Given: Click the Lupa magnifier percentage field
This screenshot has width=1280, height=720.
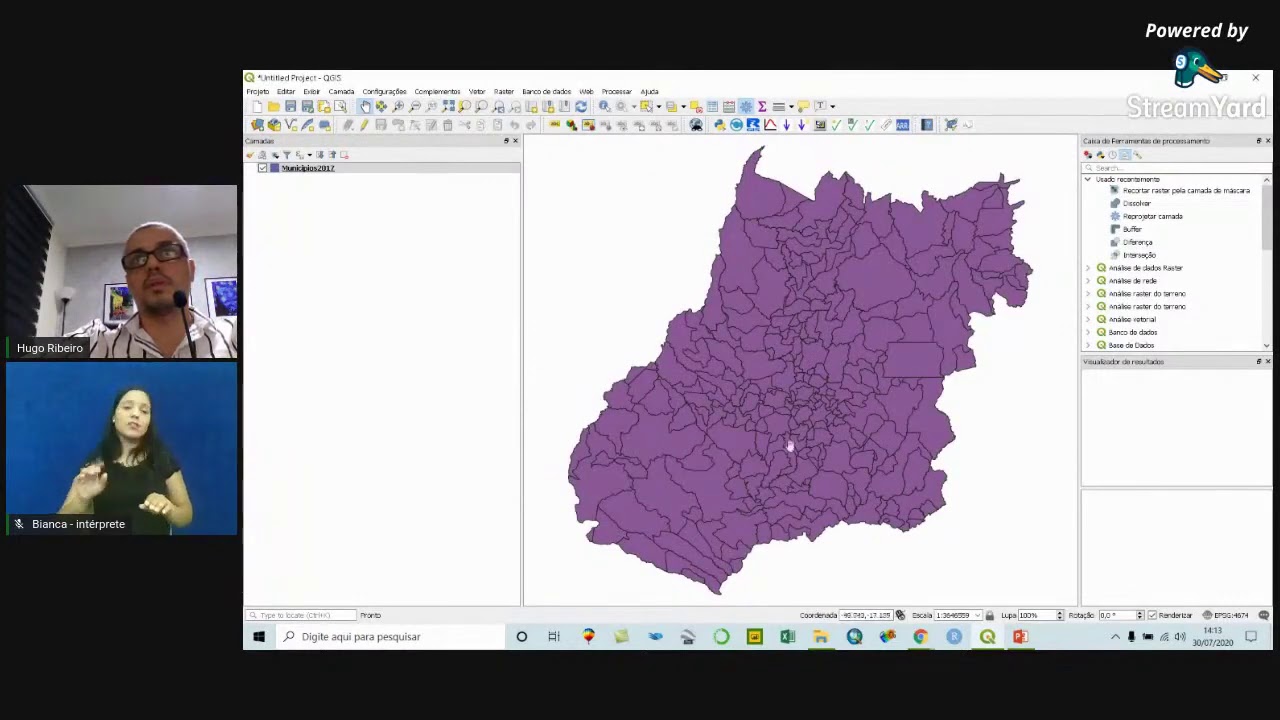Looking at the screenshot, I should (x=1040, y=615).
